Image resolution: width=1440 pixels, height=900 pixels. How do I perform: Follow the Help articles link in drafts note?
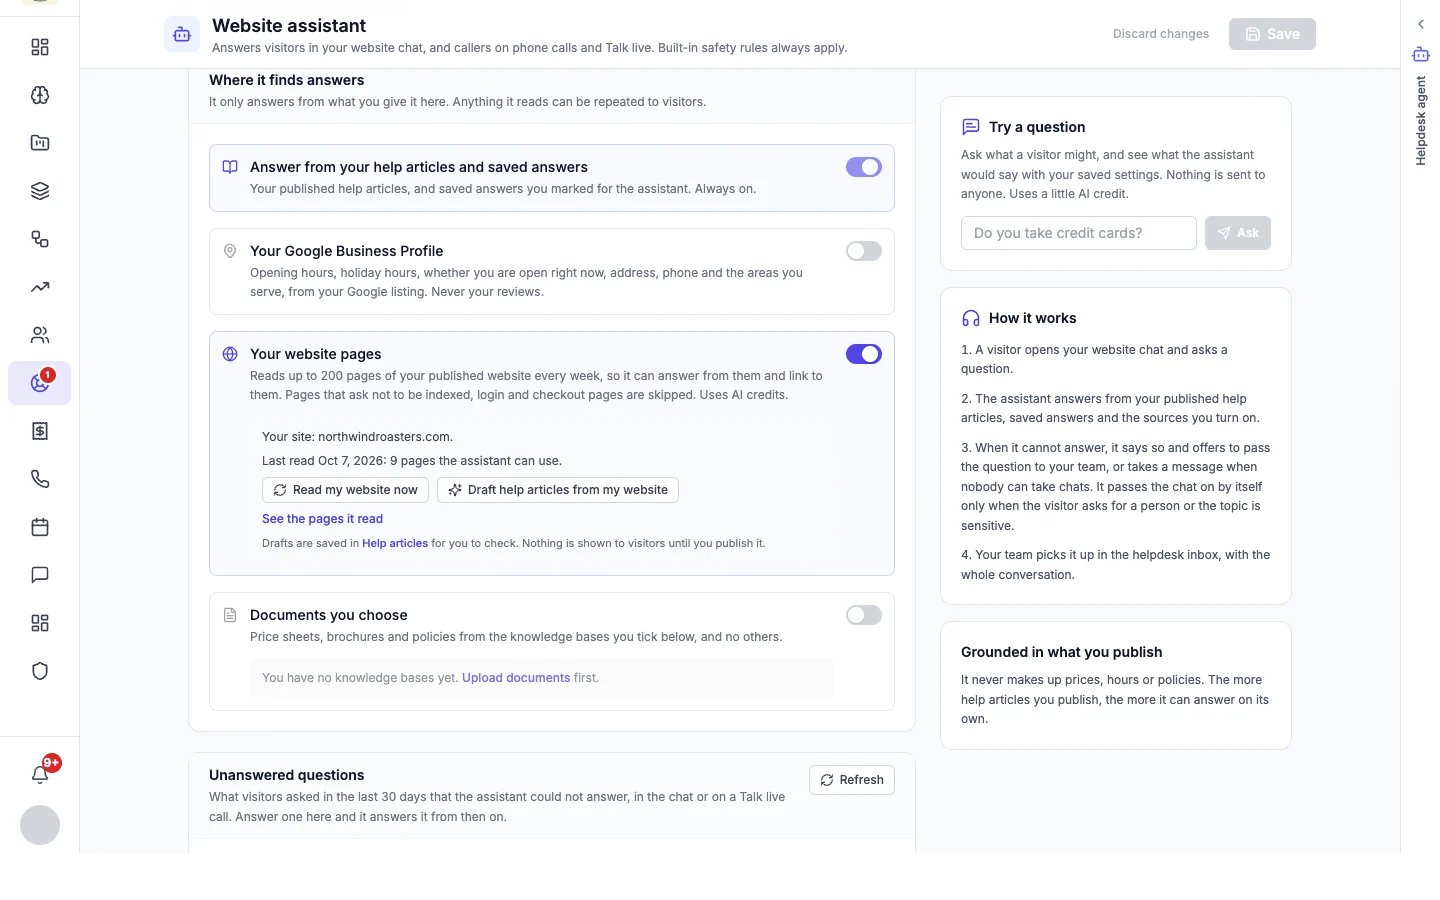395,544
